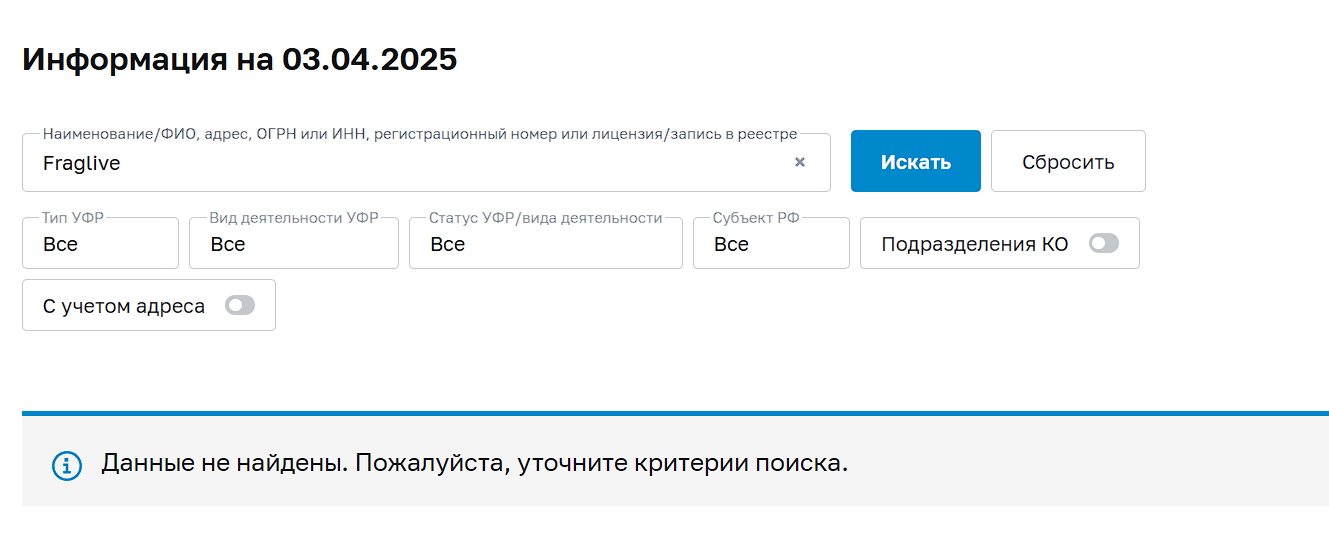Click the search field's "Наименование/ФИО" floating label

[x=420, y=134]
